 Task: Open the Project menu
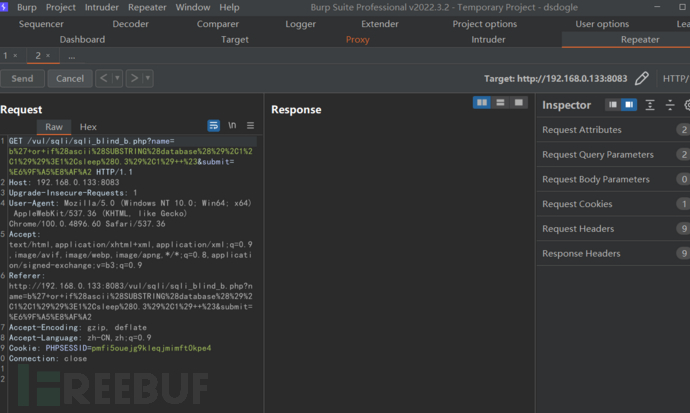(x=61, y=7)
